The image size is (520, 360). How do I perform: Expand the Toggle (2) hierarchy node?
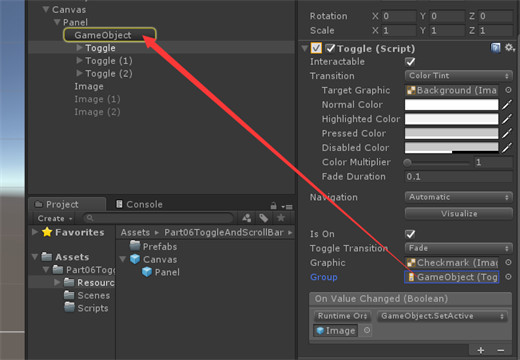click(79, 73)
